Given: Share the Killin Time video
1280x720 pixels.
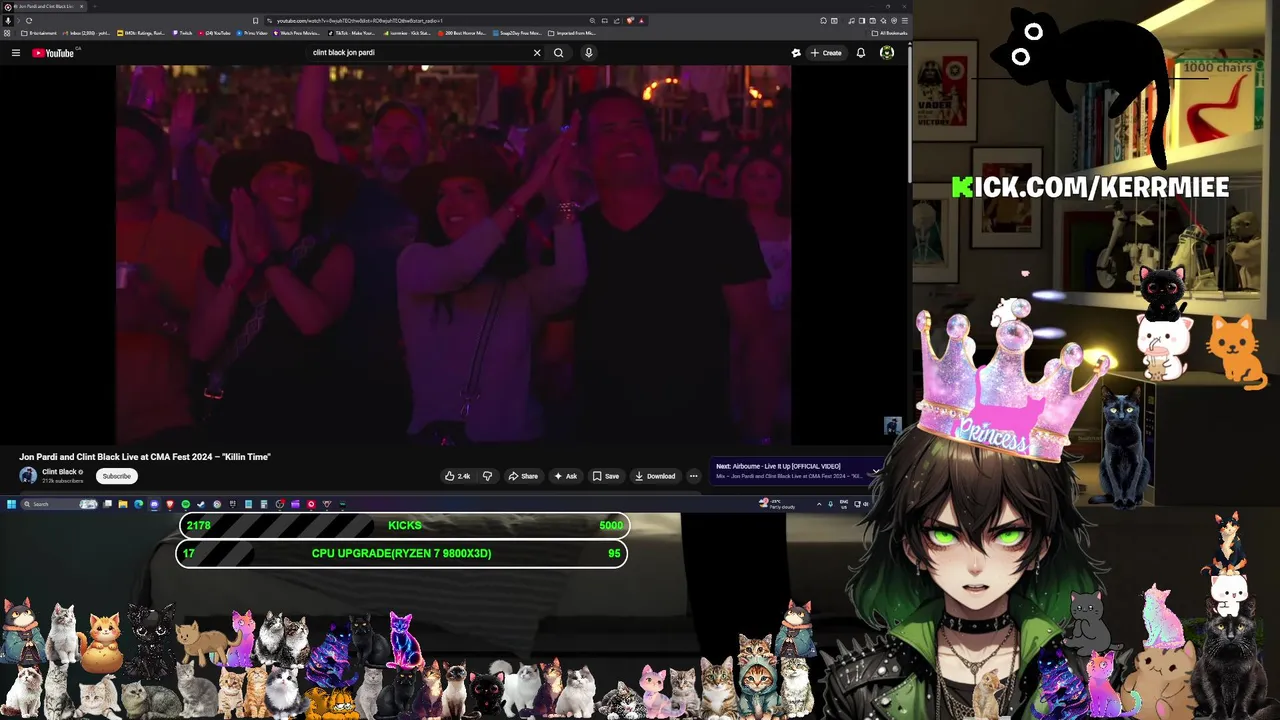Looking at the screenshot, I should coord(523,476).
